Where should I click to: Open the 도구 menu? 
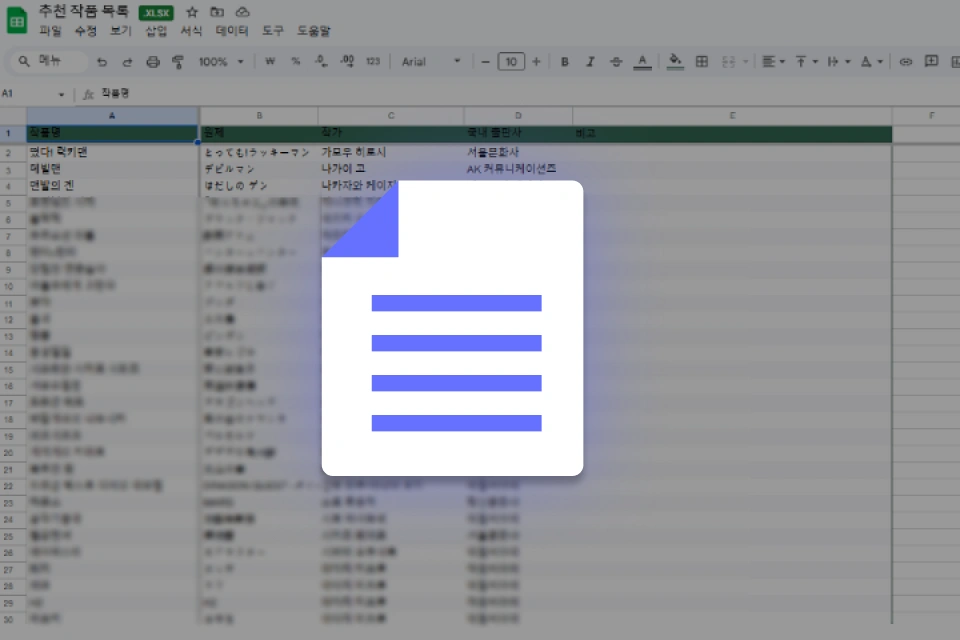[x=273, y=31]
